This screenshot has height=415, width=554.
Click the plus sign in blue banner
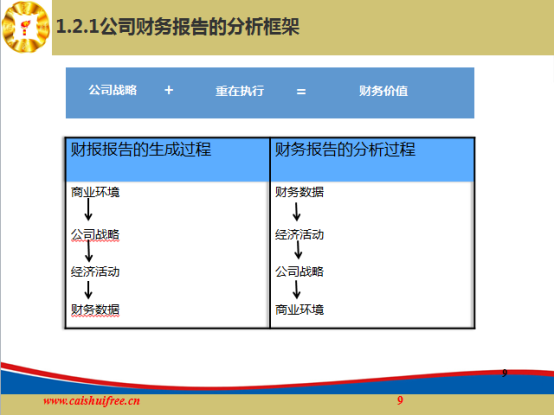tap(169, 90)
